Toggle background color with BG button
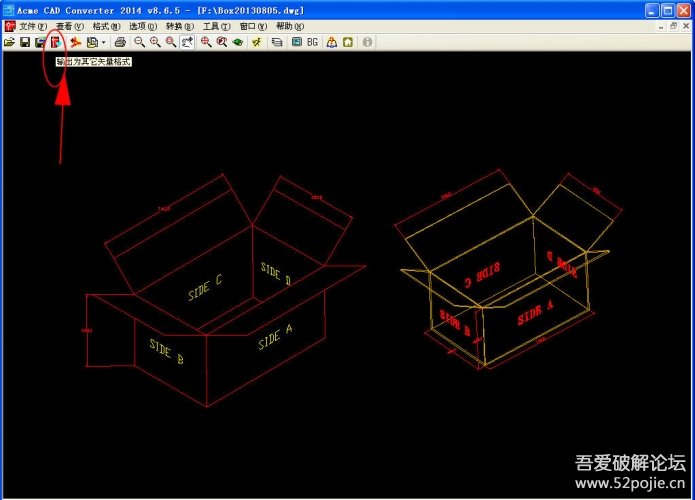This screenshot has height=500, width=695. tap(312, 43)
